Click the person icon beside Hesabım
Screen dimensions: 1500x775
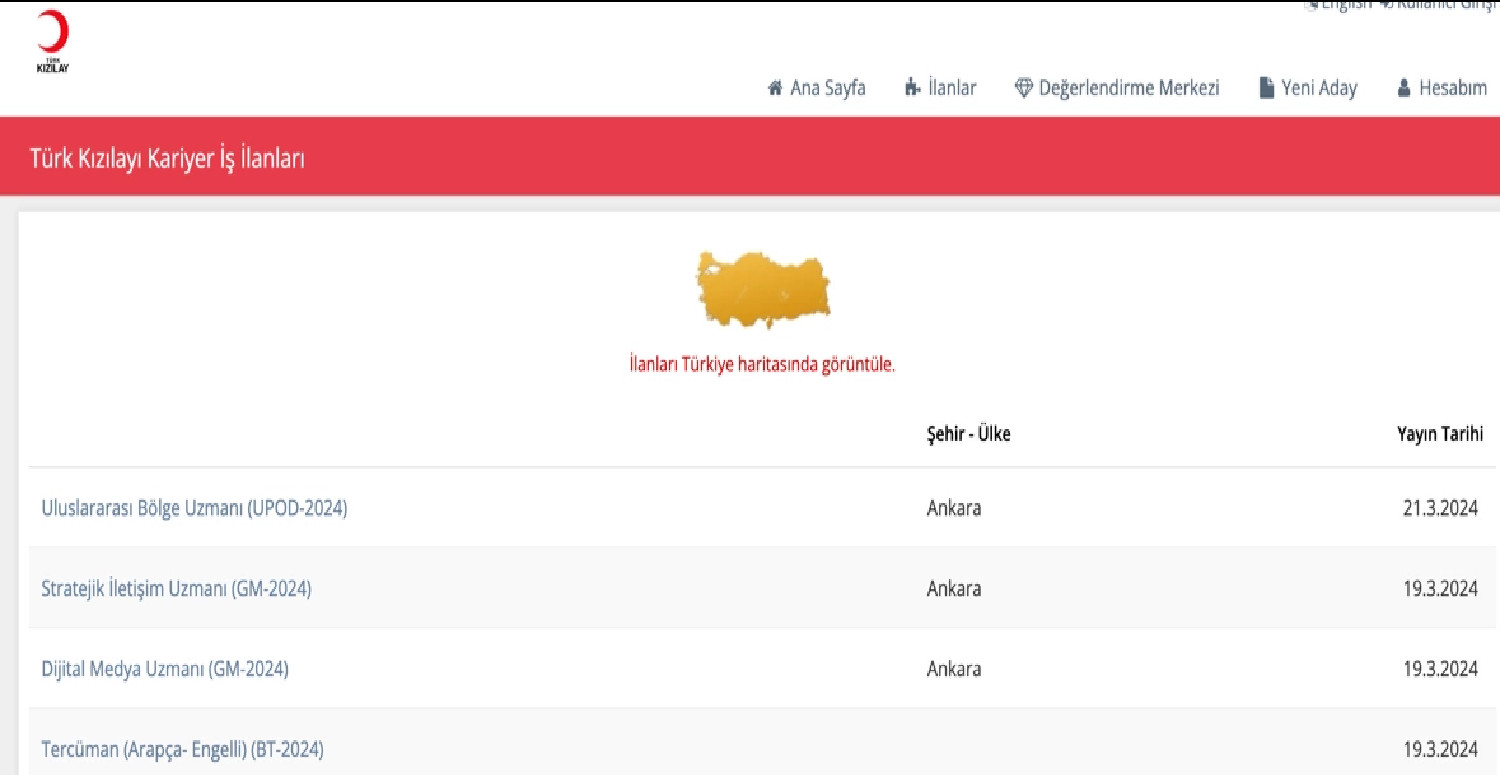[1403, 88]
